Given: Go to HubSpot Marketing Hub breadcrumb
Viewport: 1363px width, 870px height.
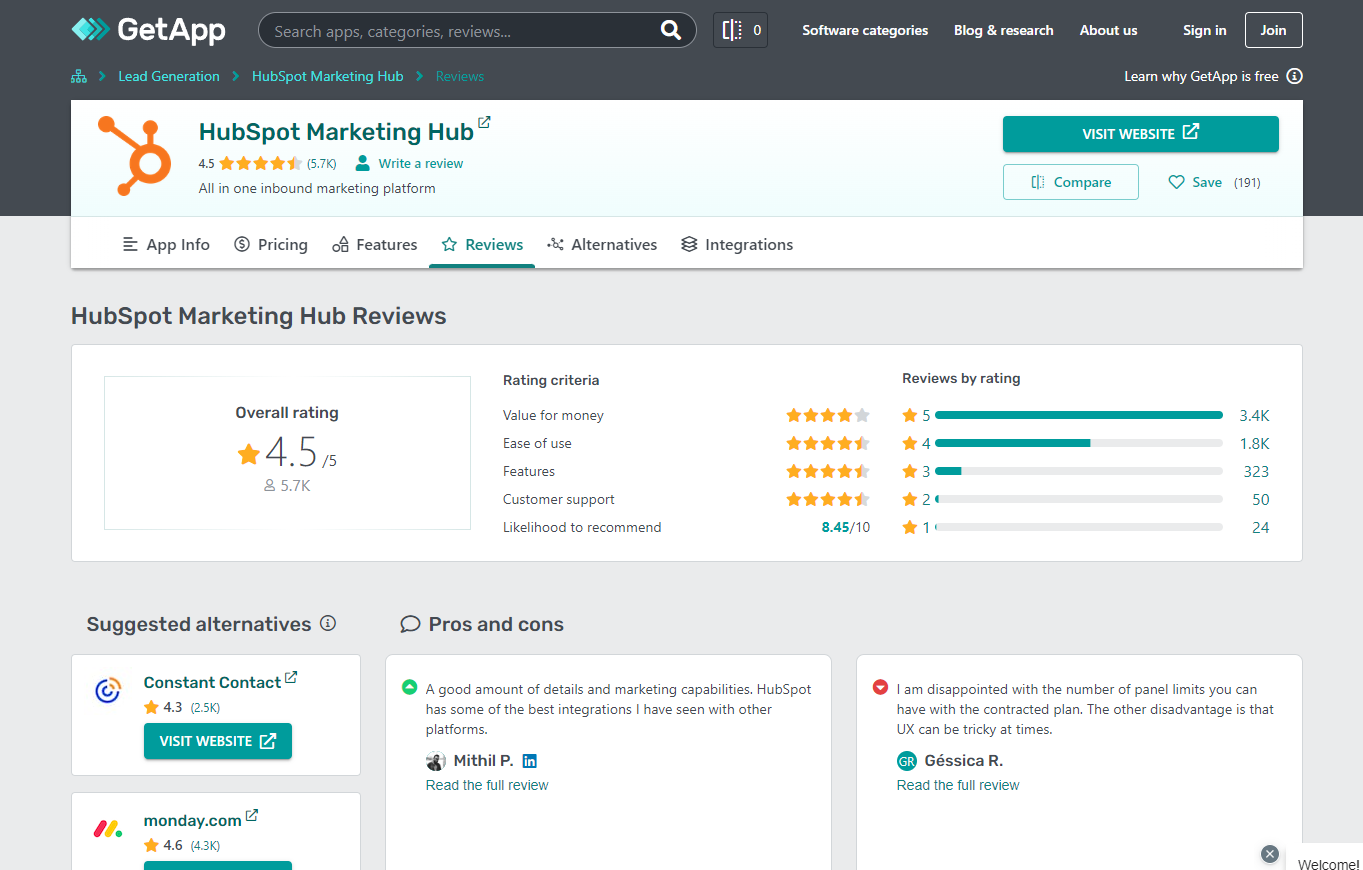Looking at the screenshot, I should click(x=328, y=76).
